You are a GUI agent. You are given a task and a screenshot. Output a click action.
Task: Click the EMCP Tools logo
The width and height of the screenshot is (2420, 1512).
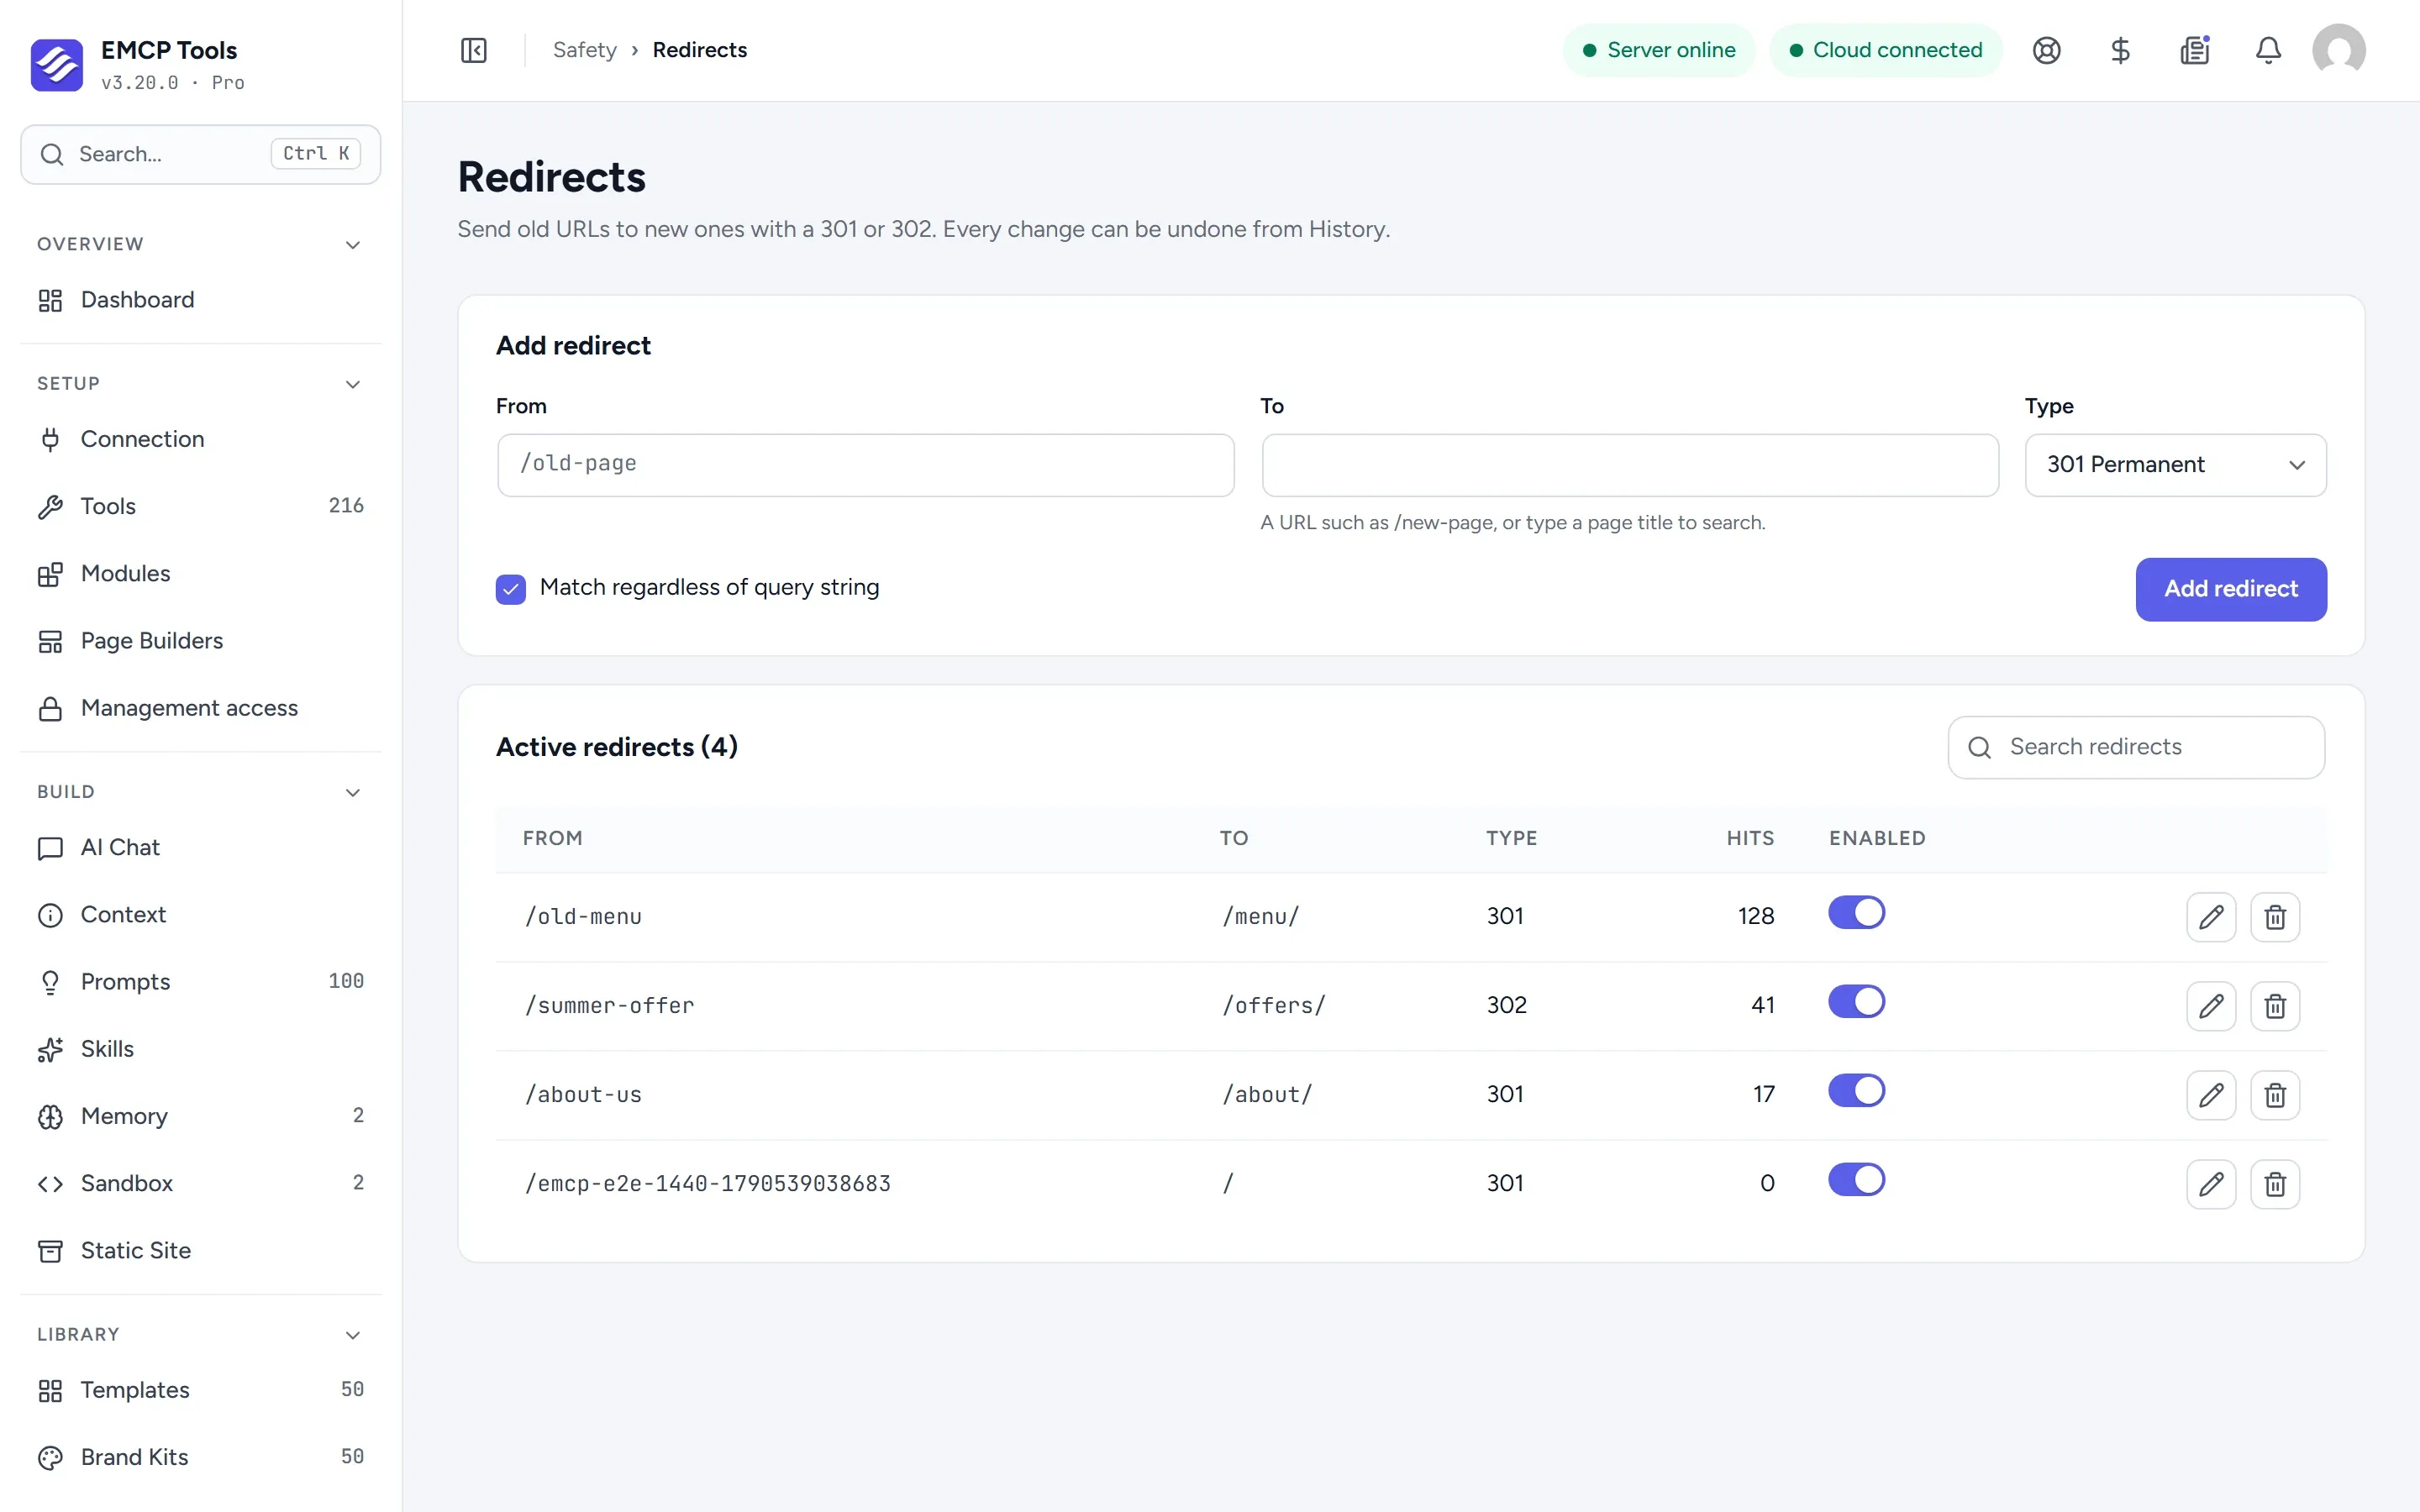point(57,65)
